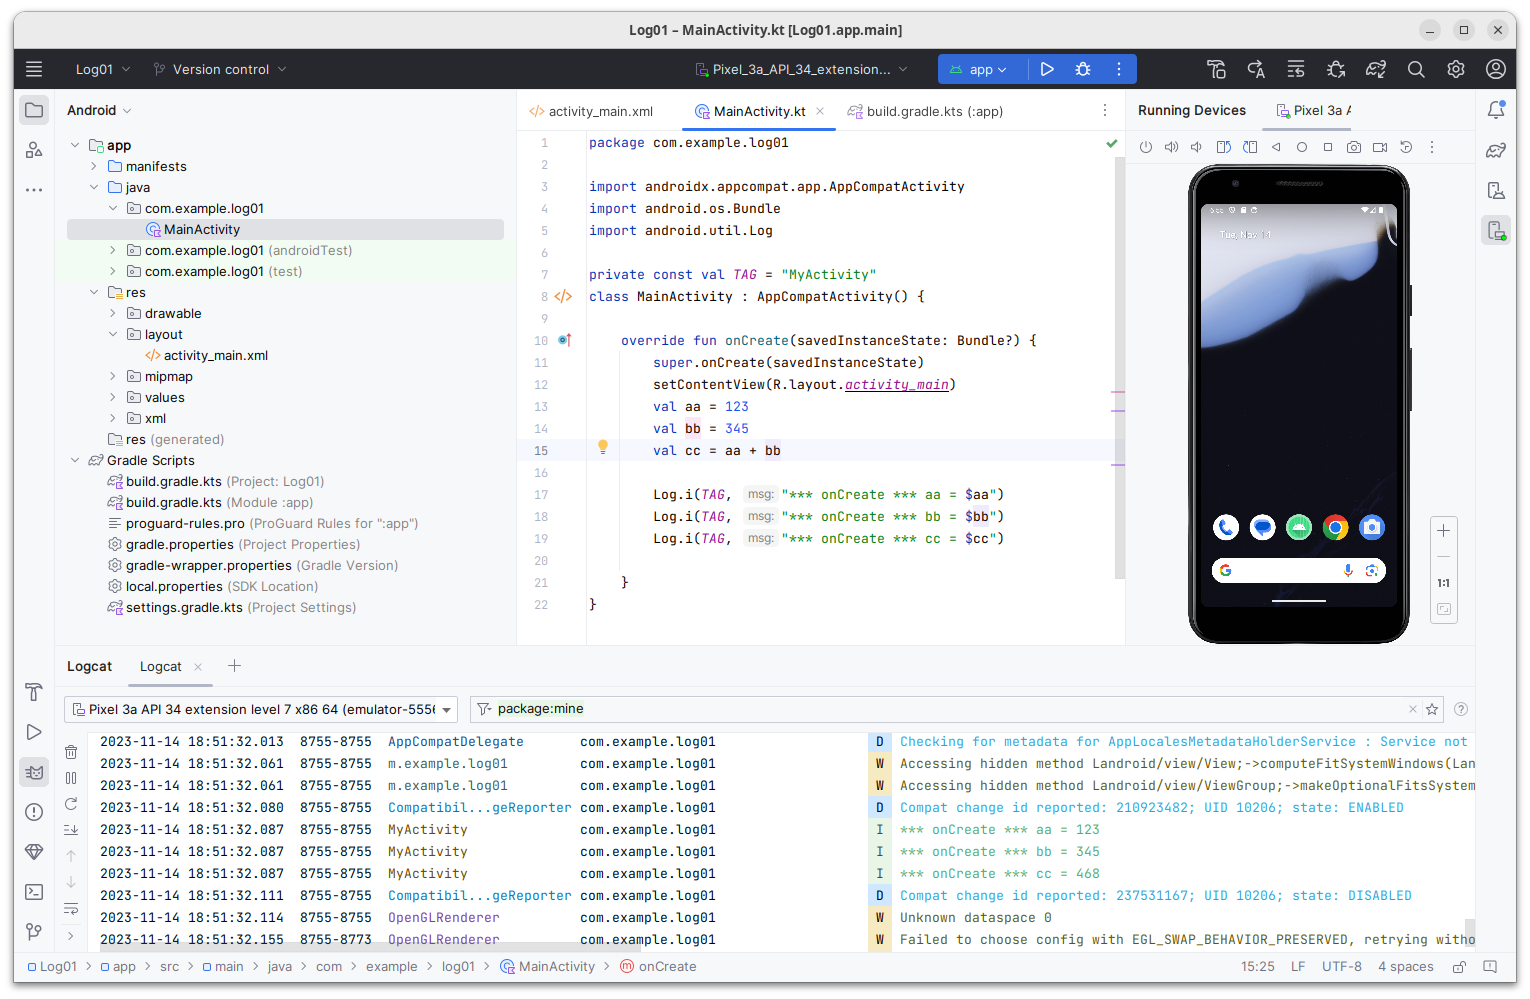
Task: Add a new Logcat tab
Action: click(x=234, y=666)
